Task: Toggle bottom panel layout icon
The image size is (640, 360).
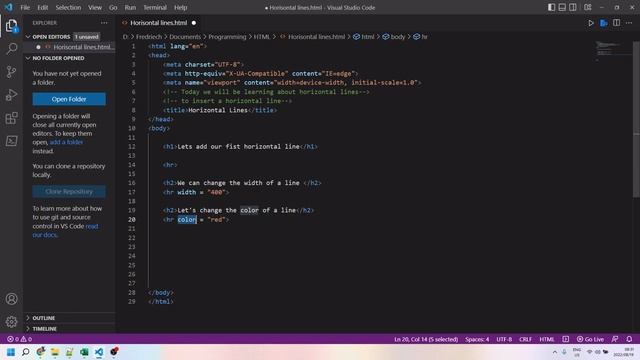Action: point(562,7)
